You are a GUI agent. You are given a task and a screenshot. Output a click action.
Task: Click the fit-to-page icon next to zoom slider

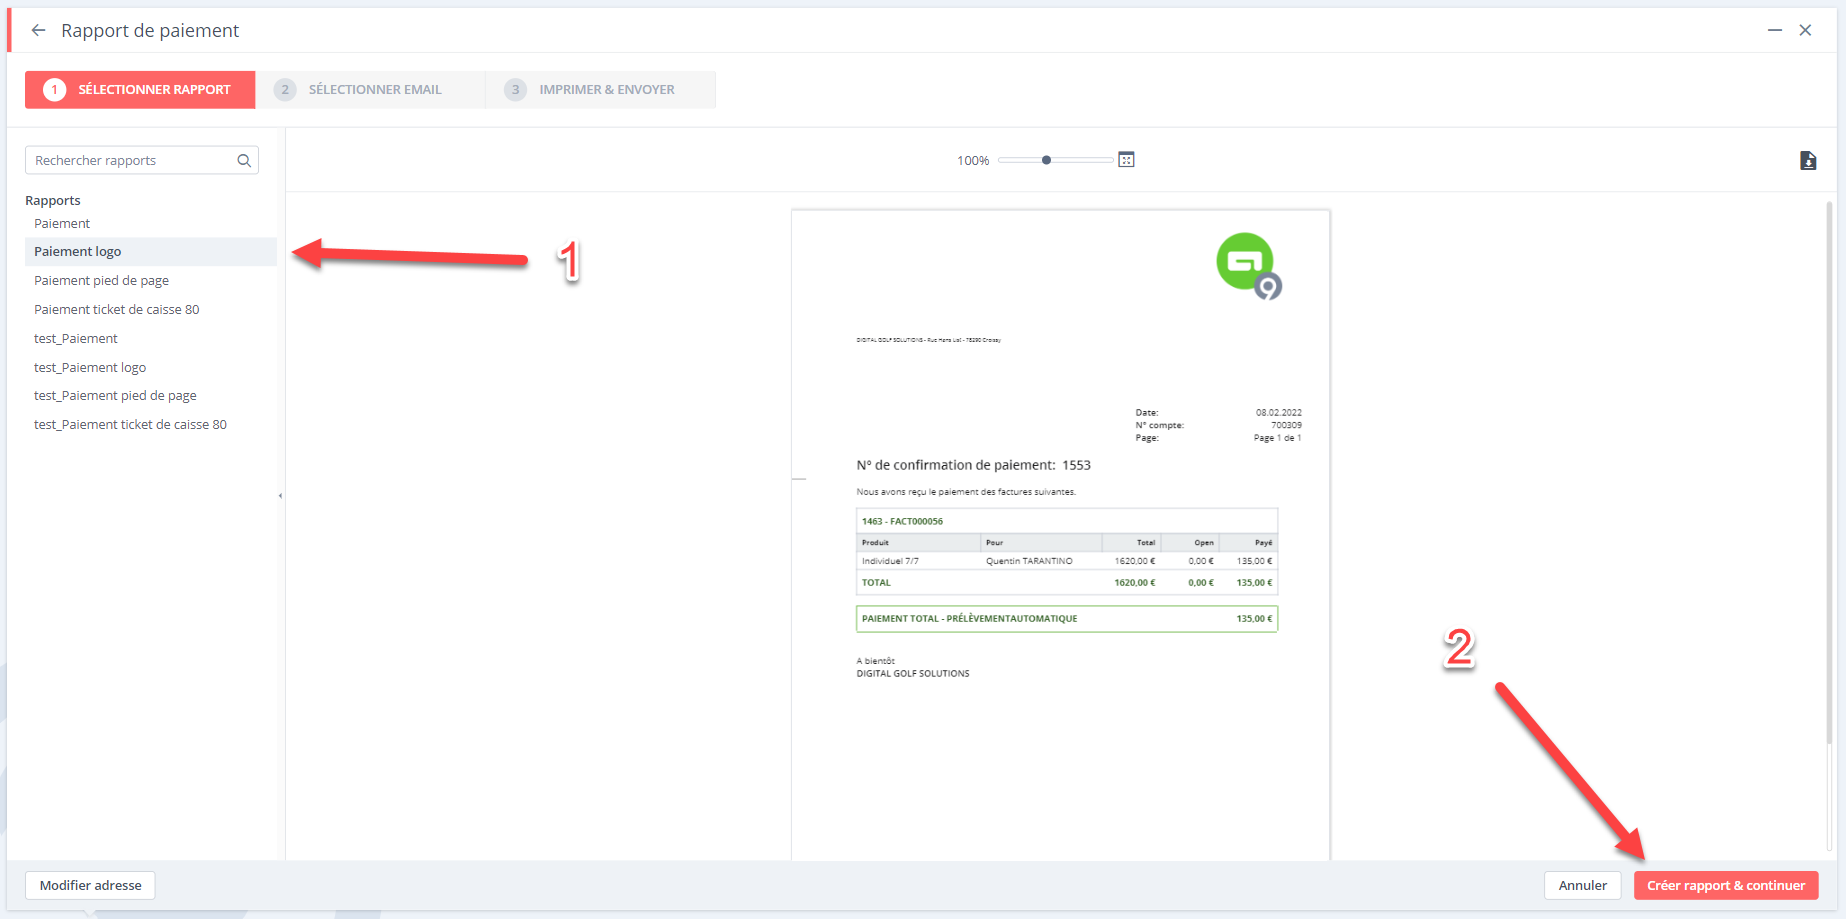(1126, 160)
